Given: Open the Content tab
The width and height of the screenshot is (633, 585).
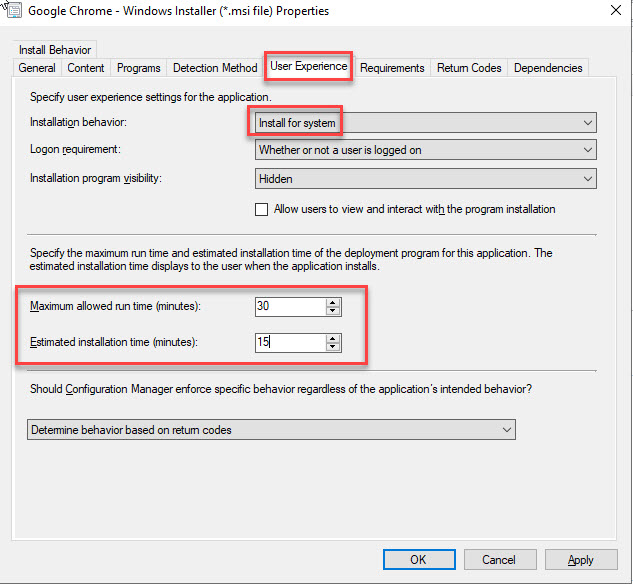Looking at the screenshot, I should click(x=86, y=68).
